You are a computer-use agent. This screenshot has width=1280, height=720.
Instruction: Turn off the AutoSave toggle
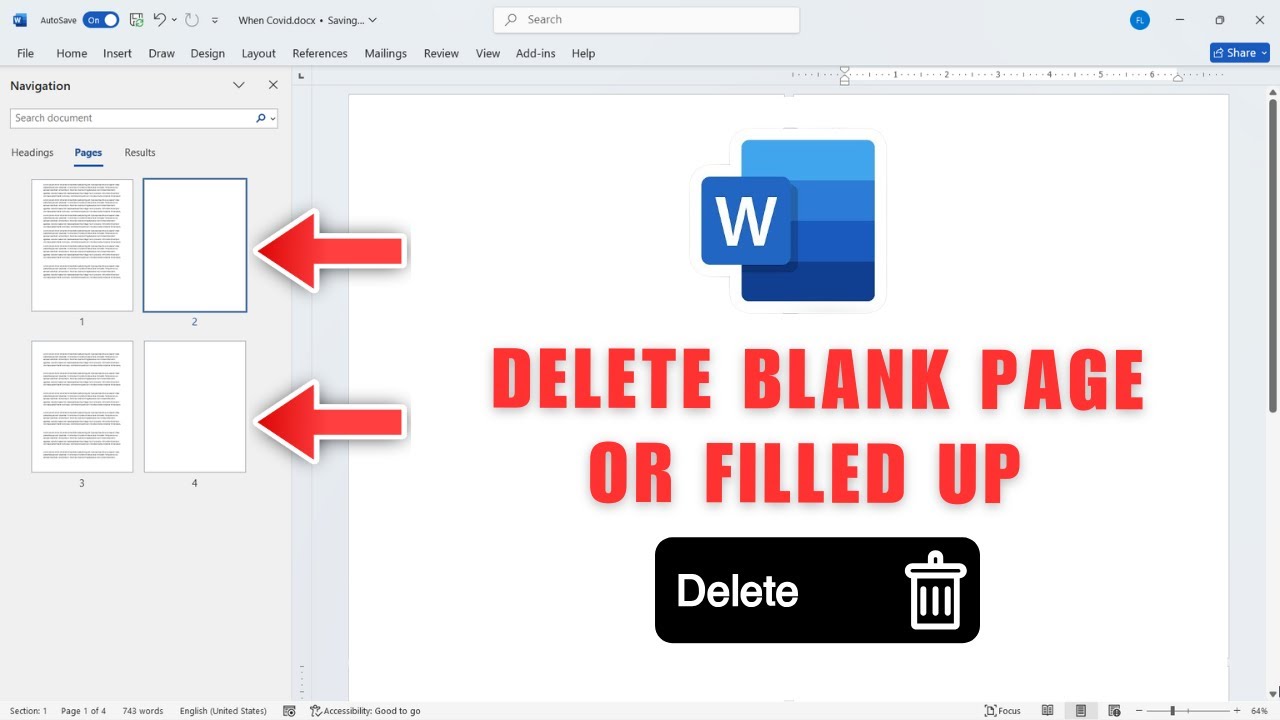tap(100, 20)
